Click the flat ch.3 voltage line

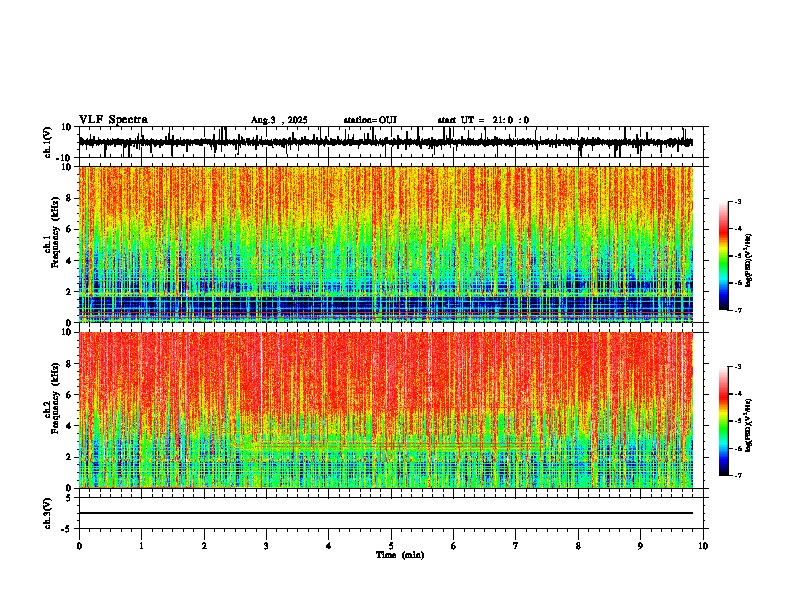tap(385, 513)
